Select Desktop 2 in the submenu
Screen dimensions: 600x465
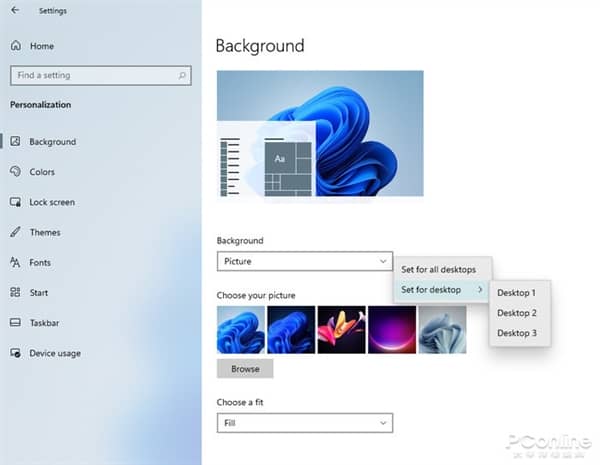[x=517, y=313]
